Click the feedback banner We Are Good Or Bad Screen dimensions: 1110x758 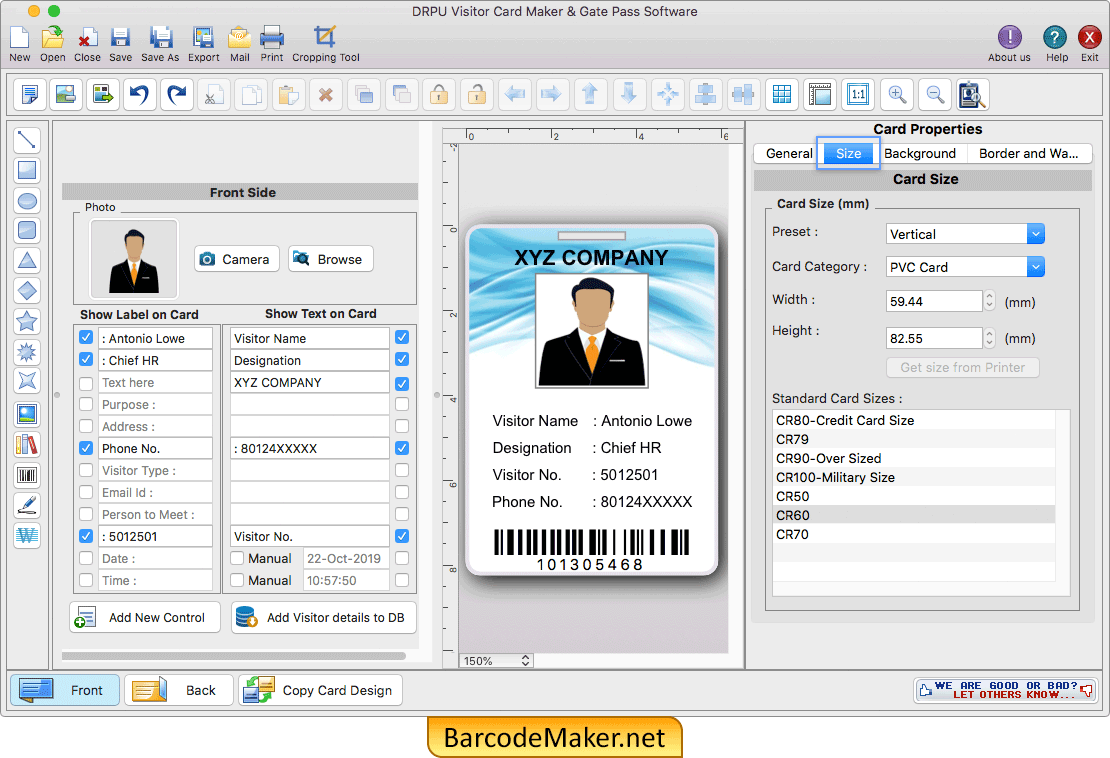[1005, 689]
